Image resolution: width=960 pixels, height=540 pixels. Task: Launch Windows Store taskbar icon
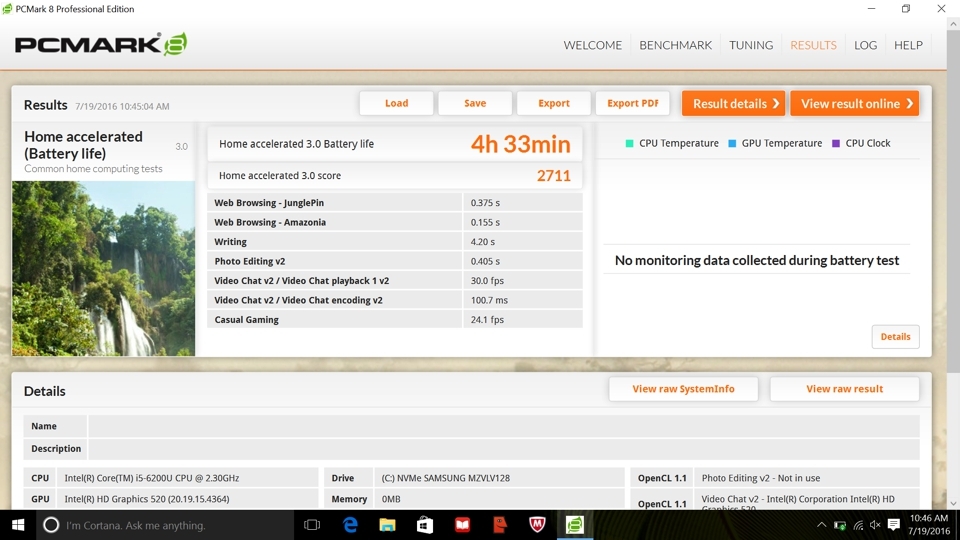coord(425,525)
